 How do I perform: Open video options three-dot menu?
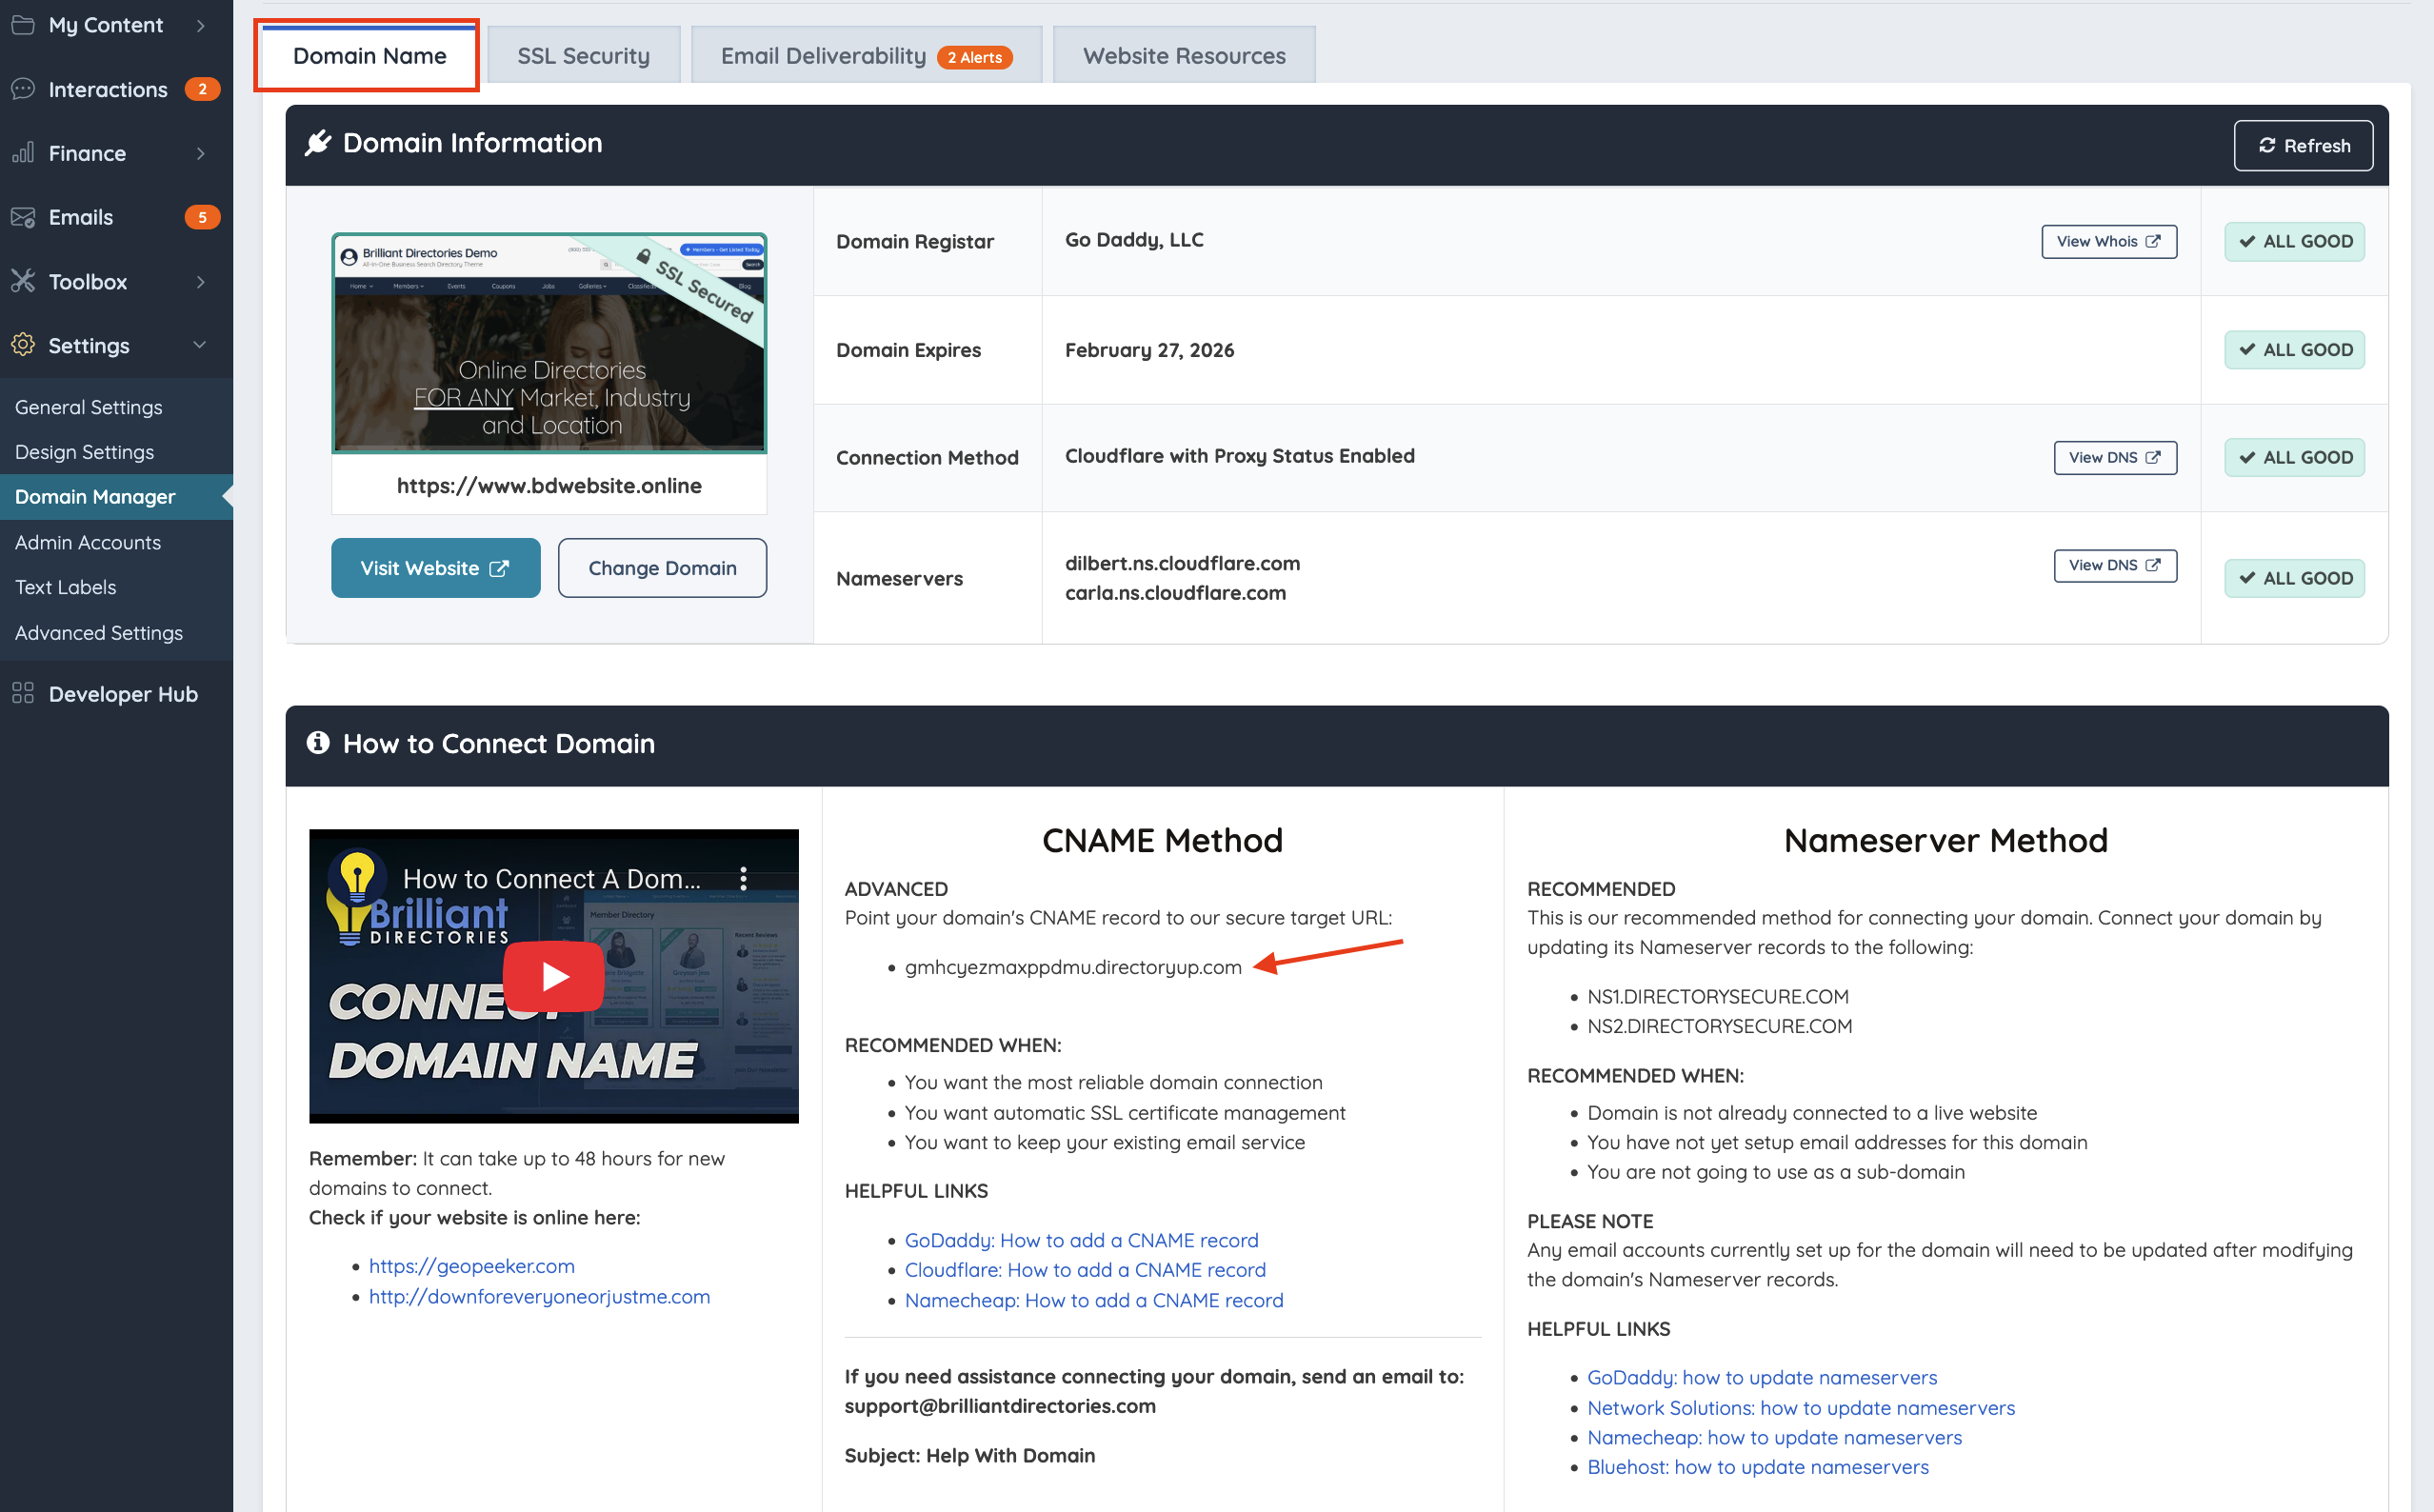click(743, 878)
